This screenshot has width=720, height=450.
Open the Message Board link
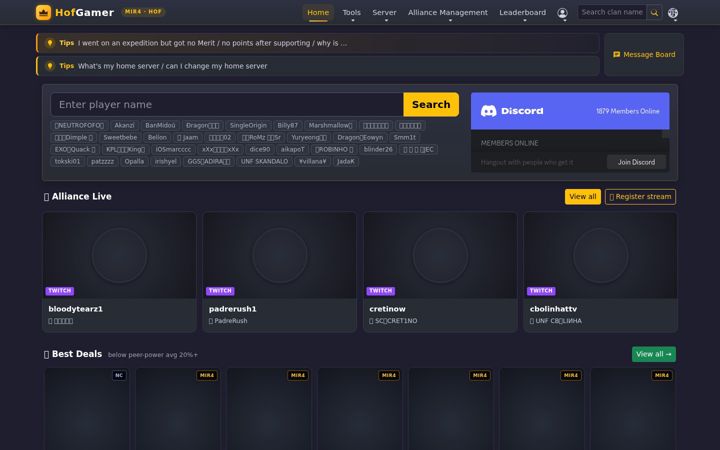(x=644, y=55)
